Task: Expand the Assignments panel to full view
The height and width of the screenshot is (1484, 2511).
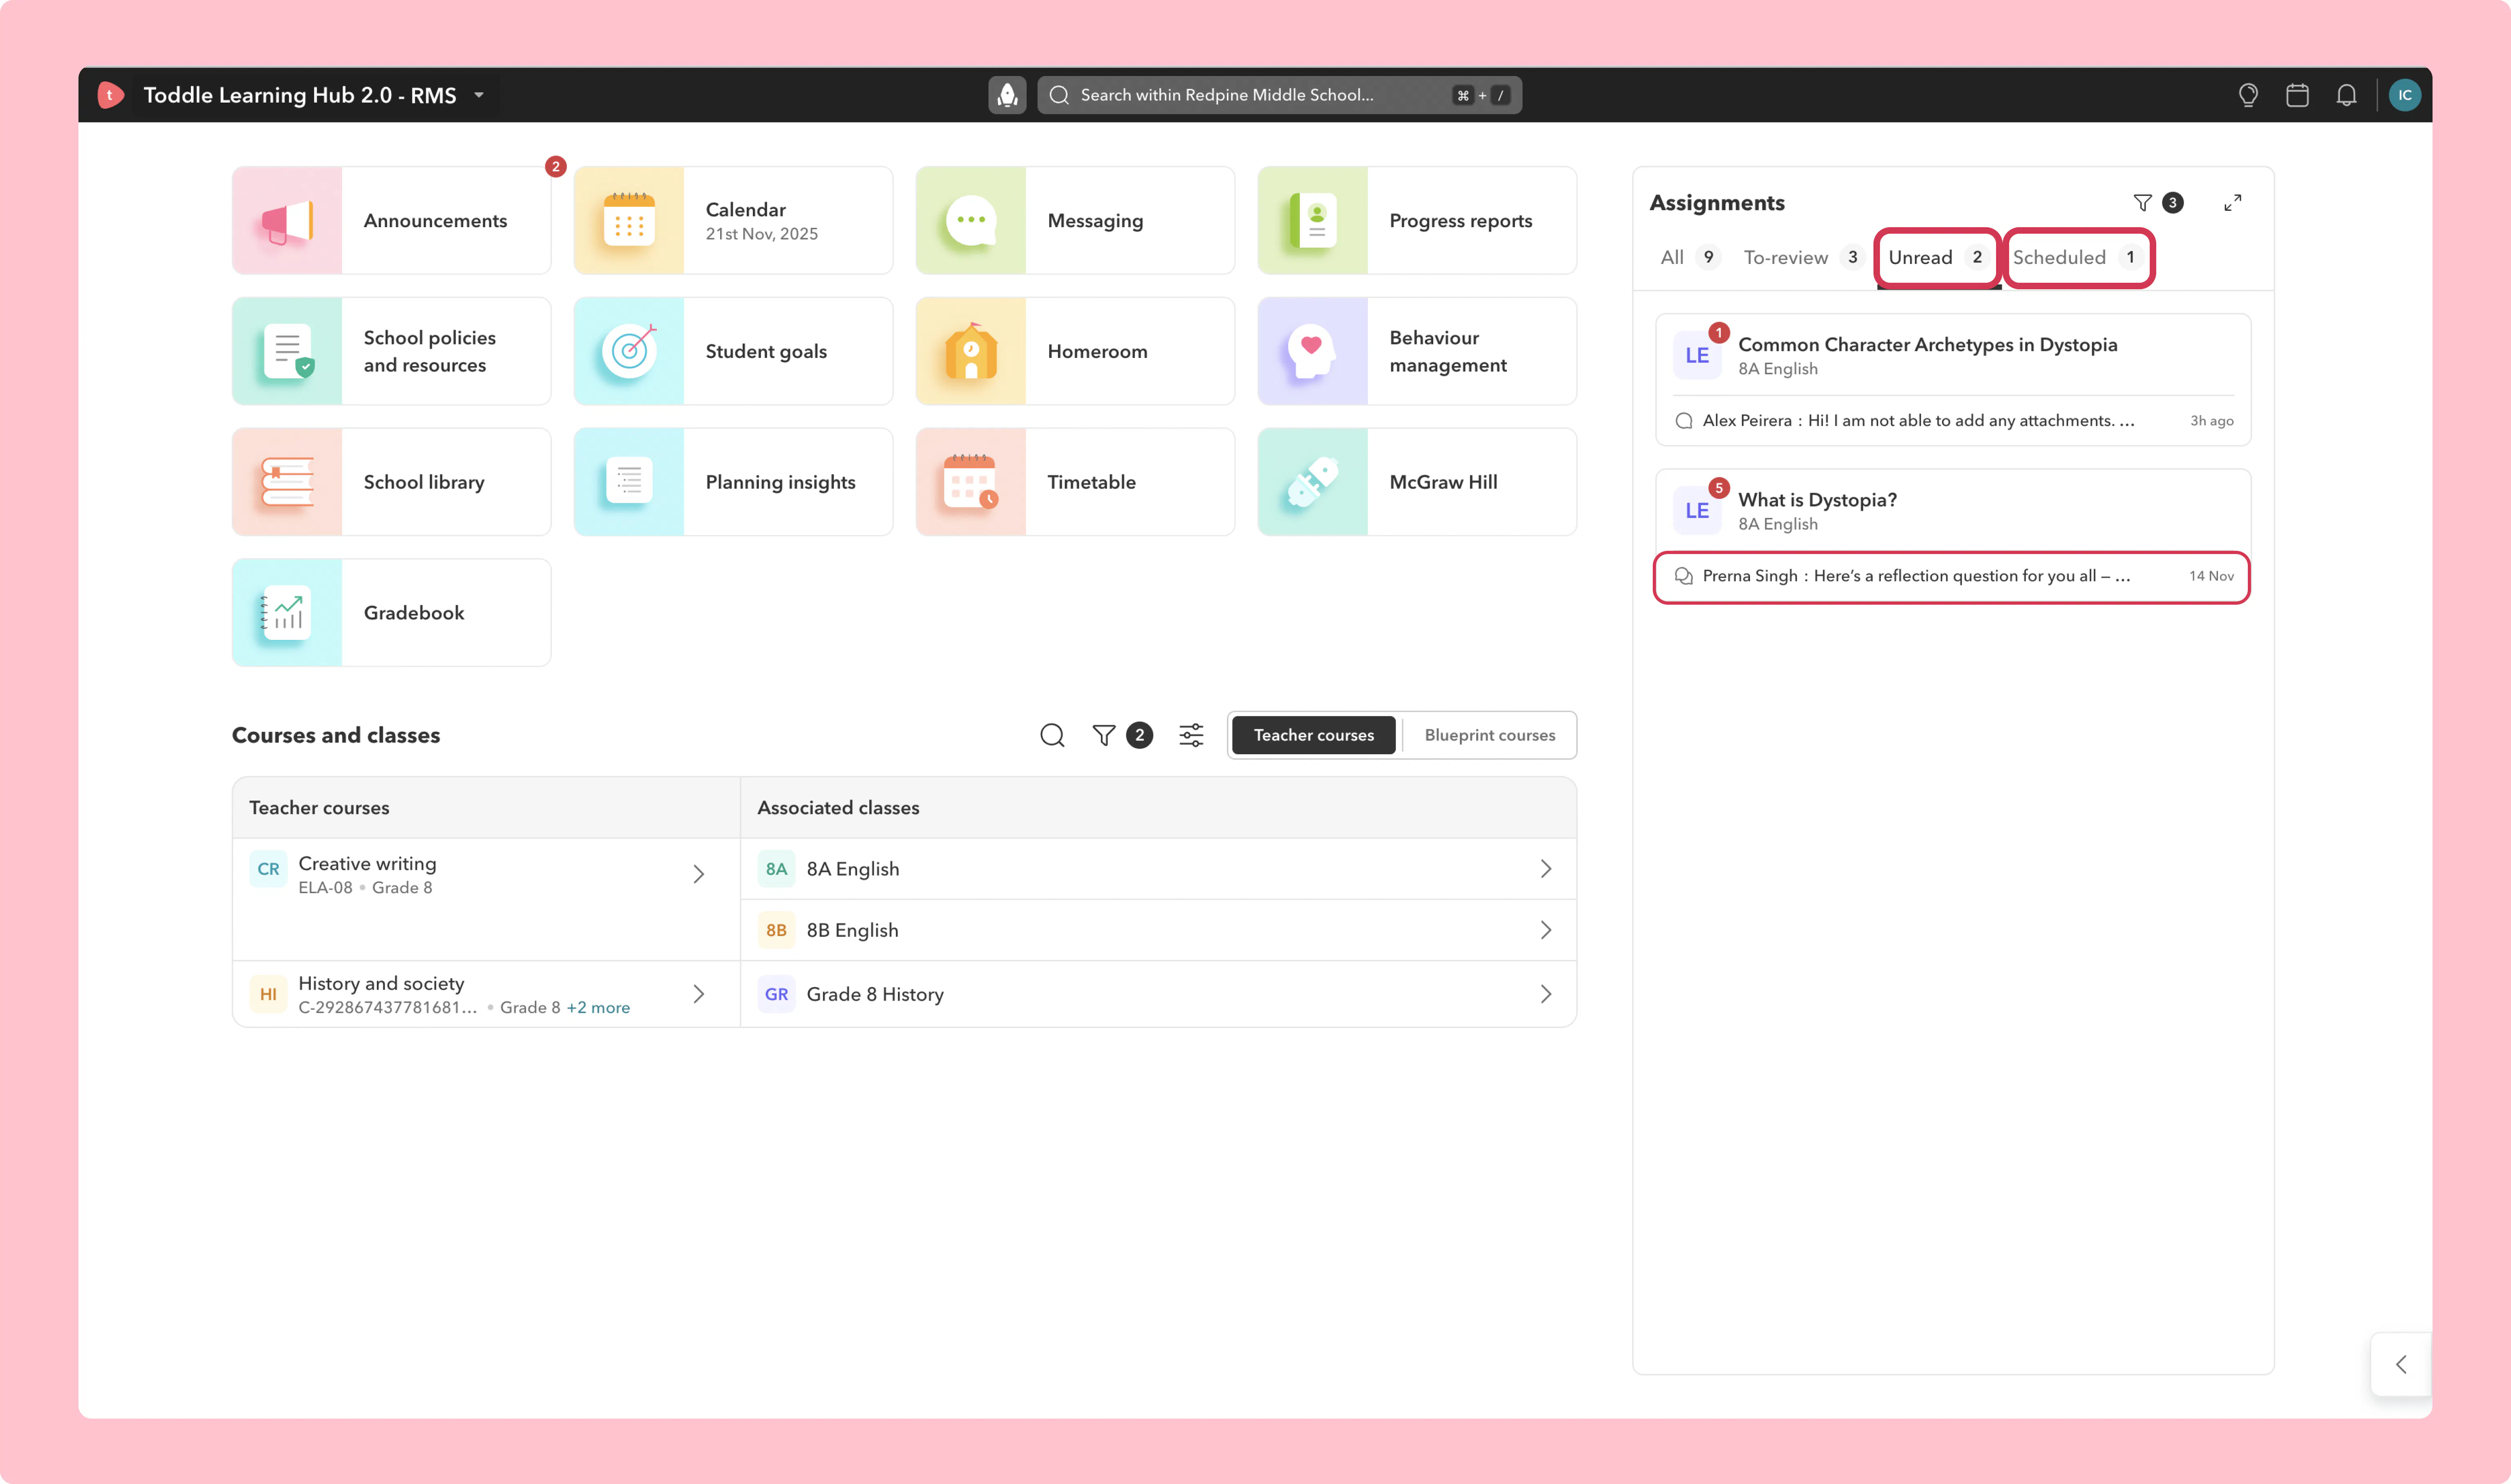Action: tap(2232, 203)
